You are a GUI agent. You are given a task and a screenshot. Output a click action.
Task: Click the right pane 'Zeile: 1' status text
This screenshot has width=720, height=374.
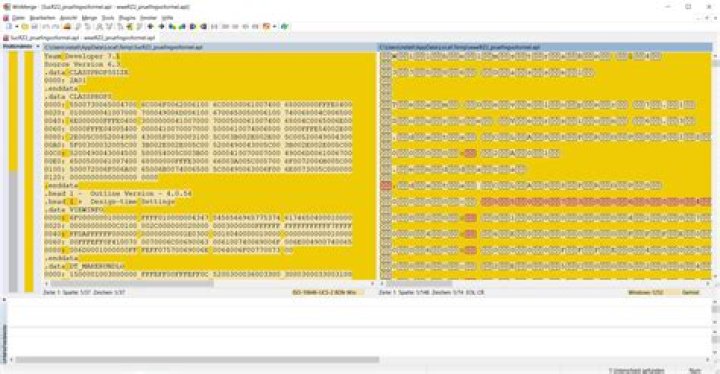432,292
